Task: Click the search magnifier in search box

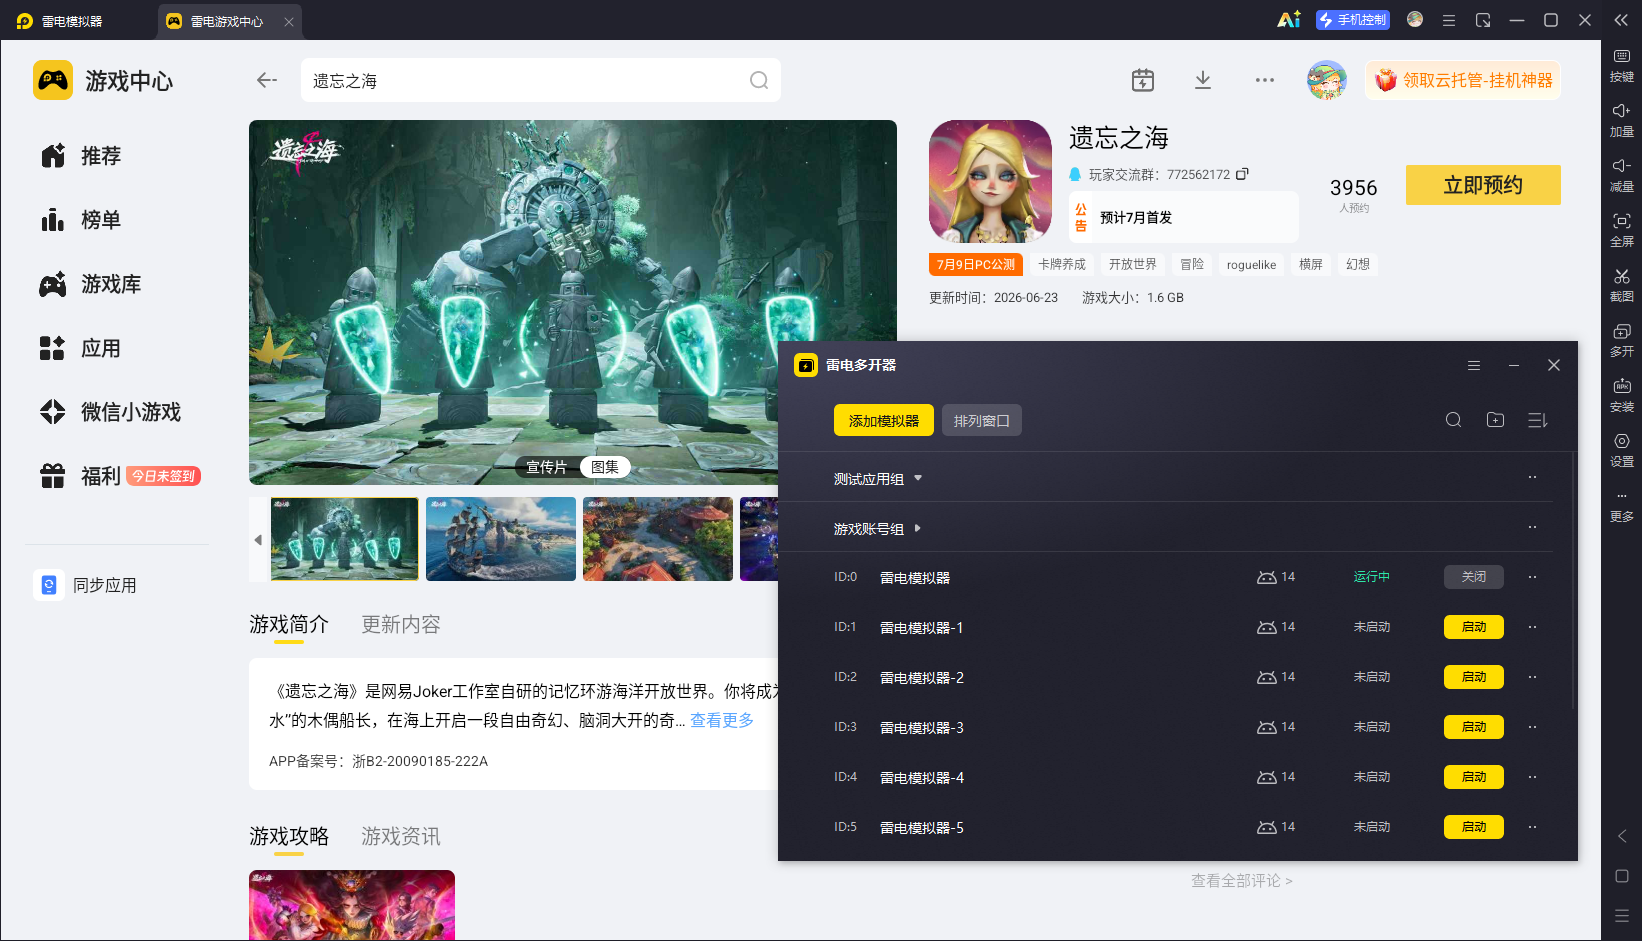Action: pos(759,80)
